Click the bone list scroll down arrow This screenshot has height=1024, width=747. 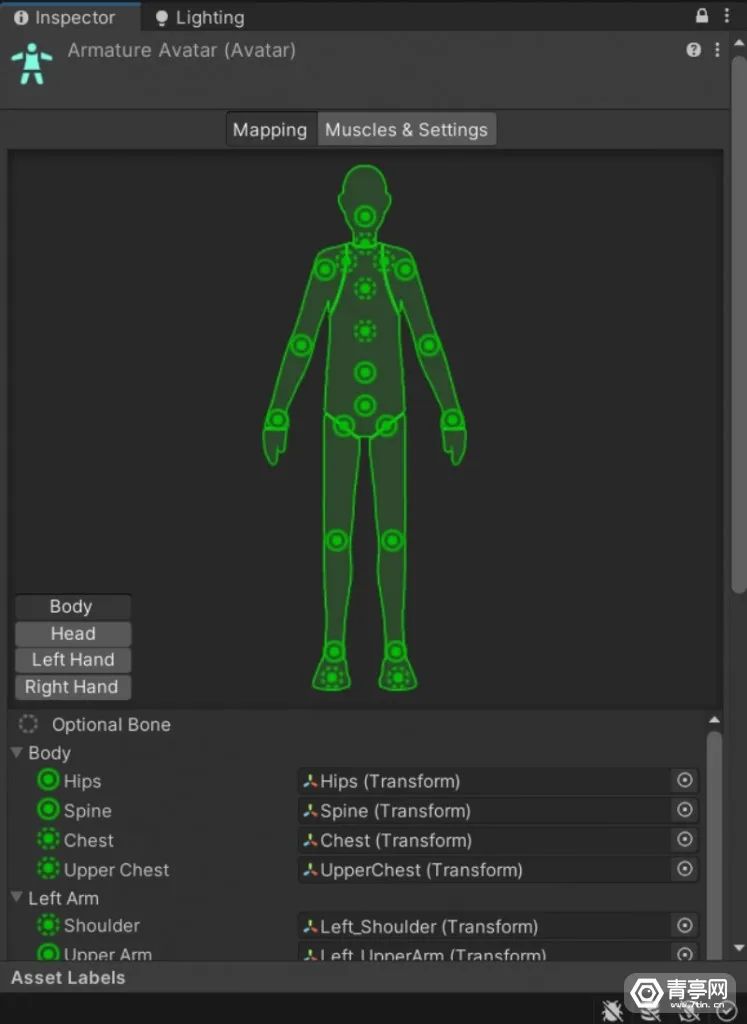(739, 948)
